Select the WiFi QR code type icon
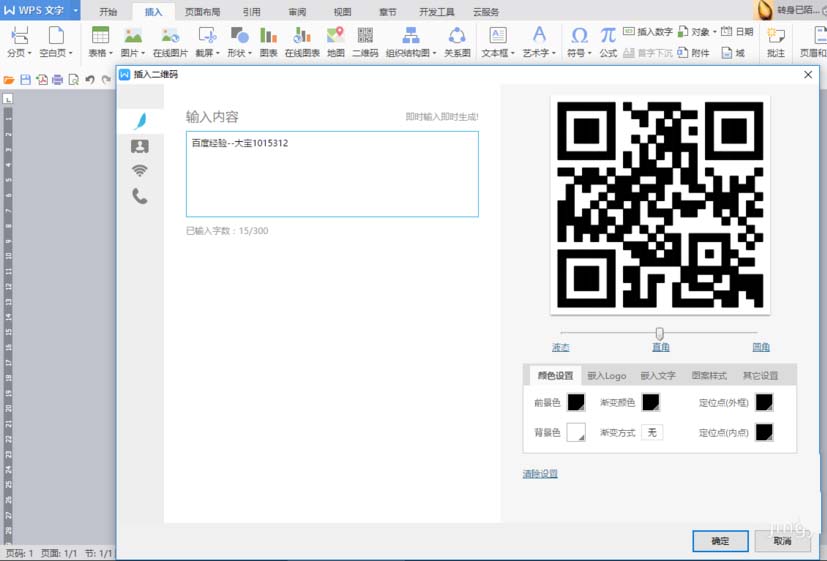Screen dimensions: 827x561 140,170
